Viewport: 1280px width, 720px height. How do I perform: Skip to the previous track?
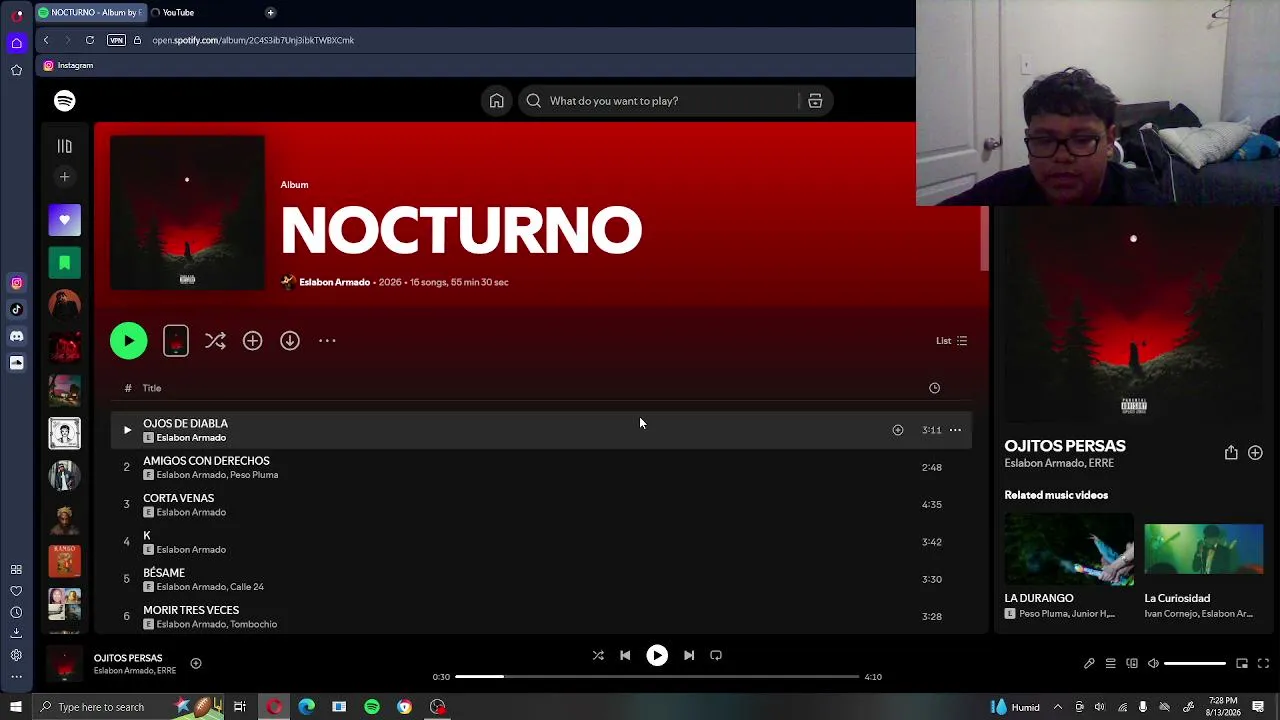(x=625, y=655)
